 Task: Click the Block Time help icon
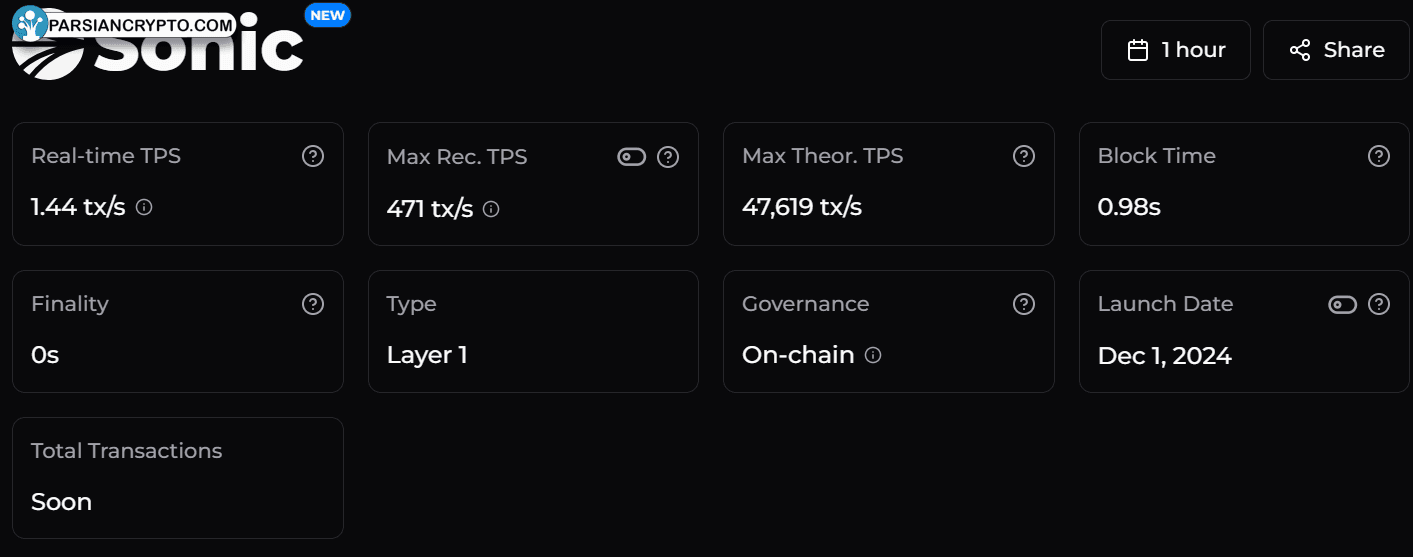pos(1379,156)
